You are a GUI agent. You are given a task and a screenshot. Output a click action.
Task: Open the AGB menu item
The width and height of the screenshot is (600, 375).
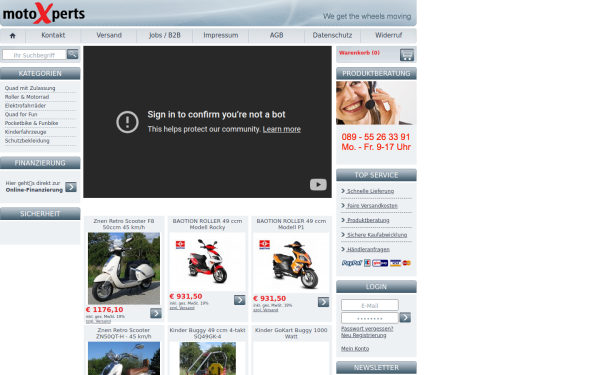pyautogui.click(x=276, y=35)
